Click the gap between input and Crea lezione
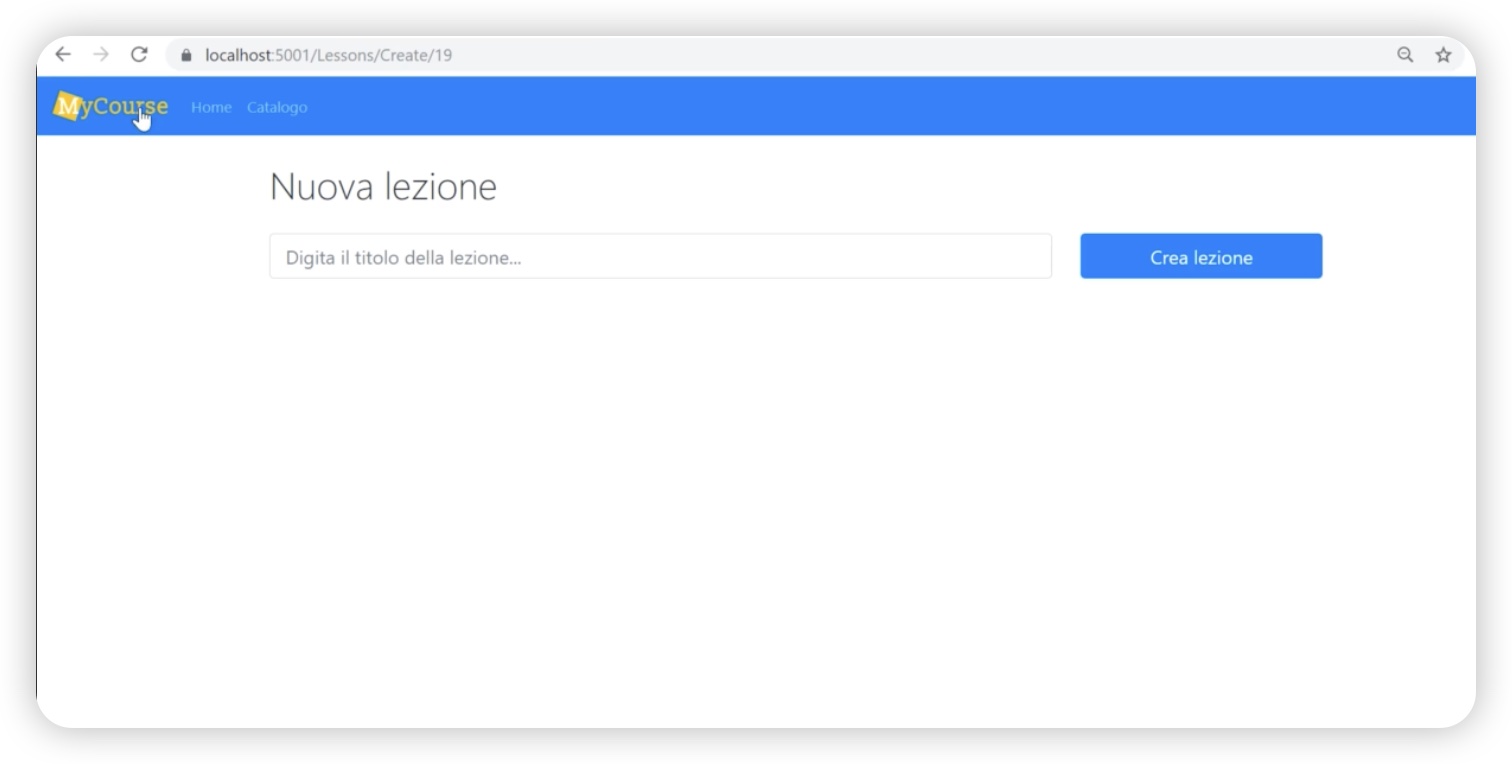The image size is (1512, 764). tap(1066, 256)
